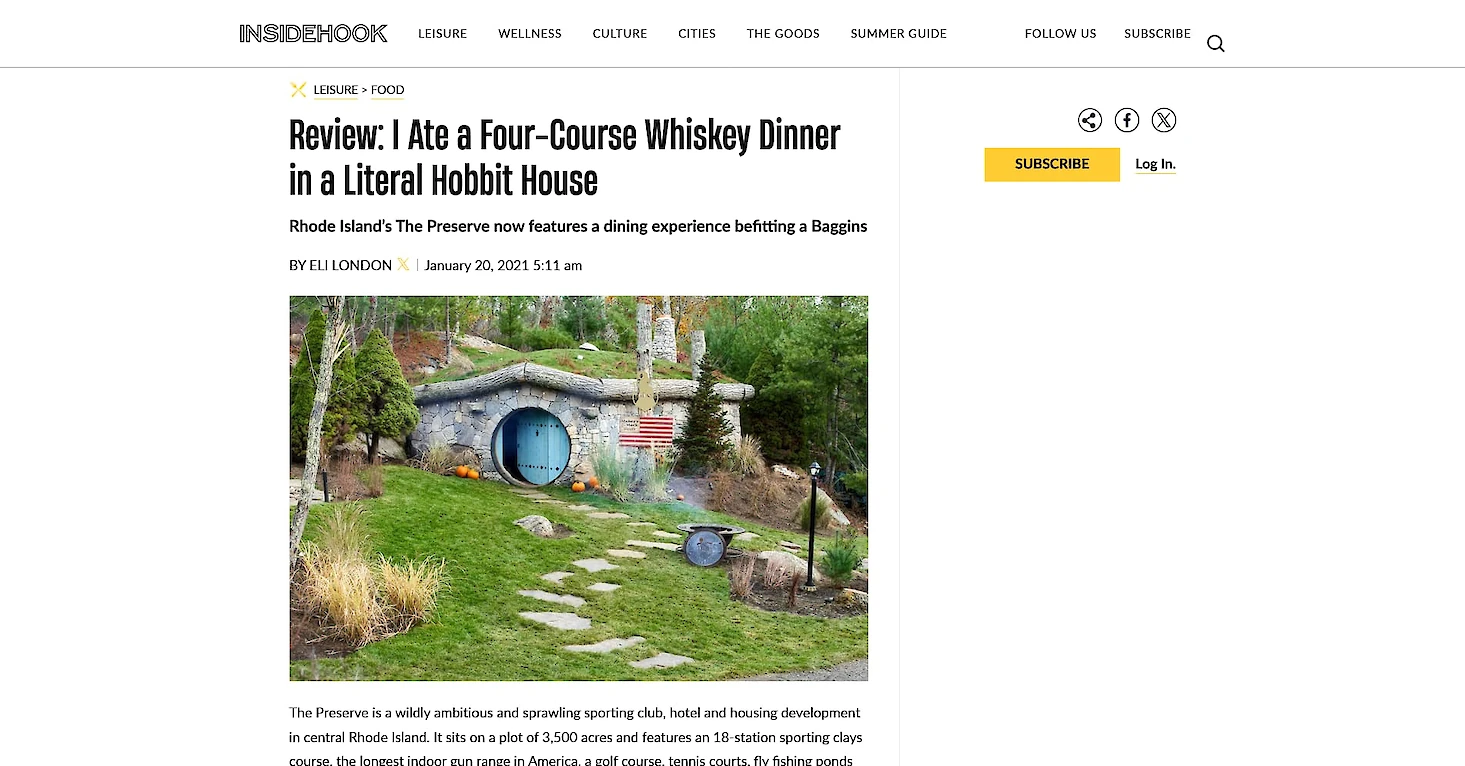Go to the InsideHook logo homepage
1465x766 pixels.
click(x=313, y=34)
